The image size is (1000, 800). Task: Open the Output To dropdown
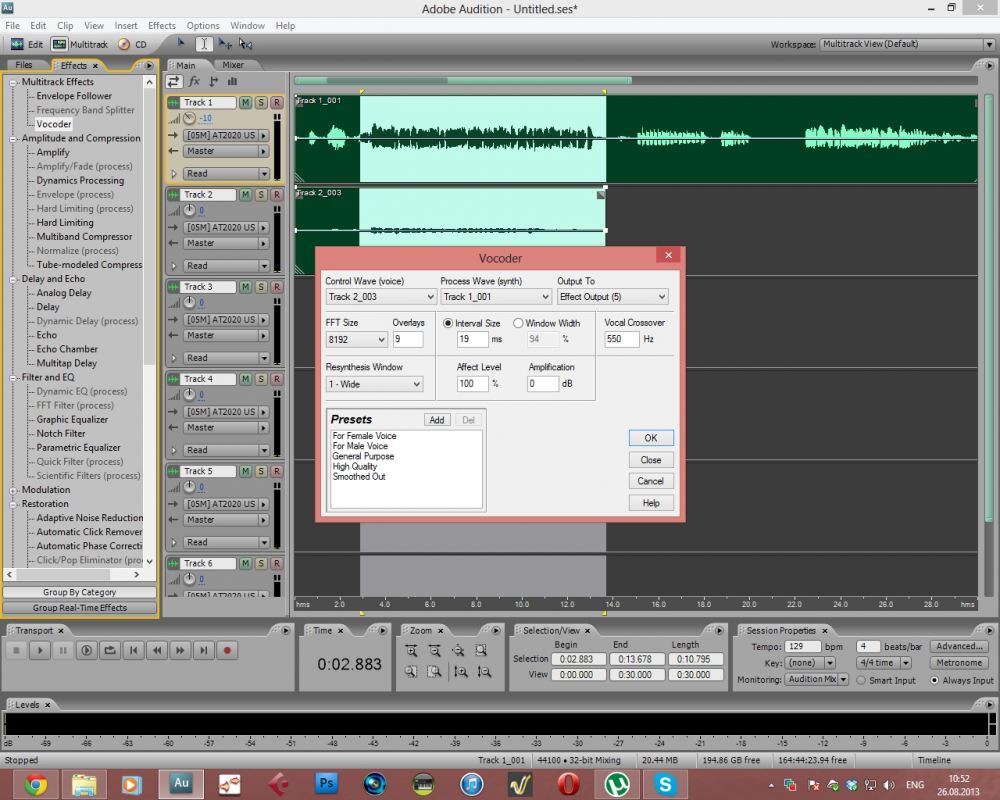(612, 297)
